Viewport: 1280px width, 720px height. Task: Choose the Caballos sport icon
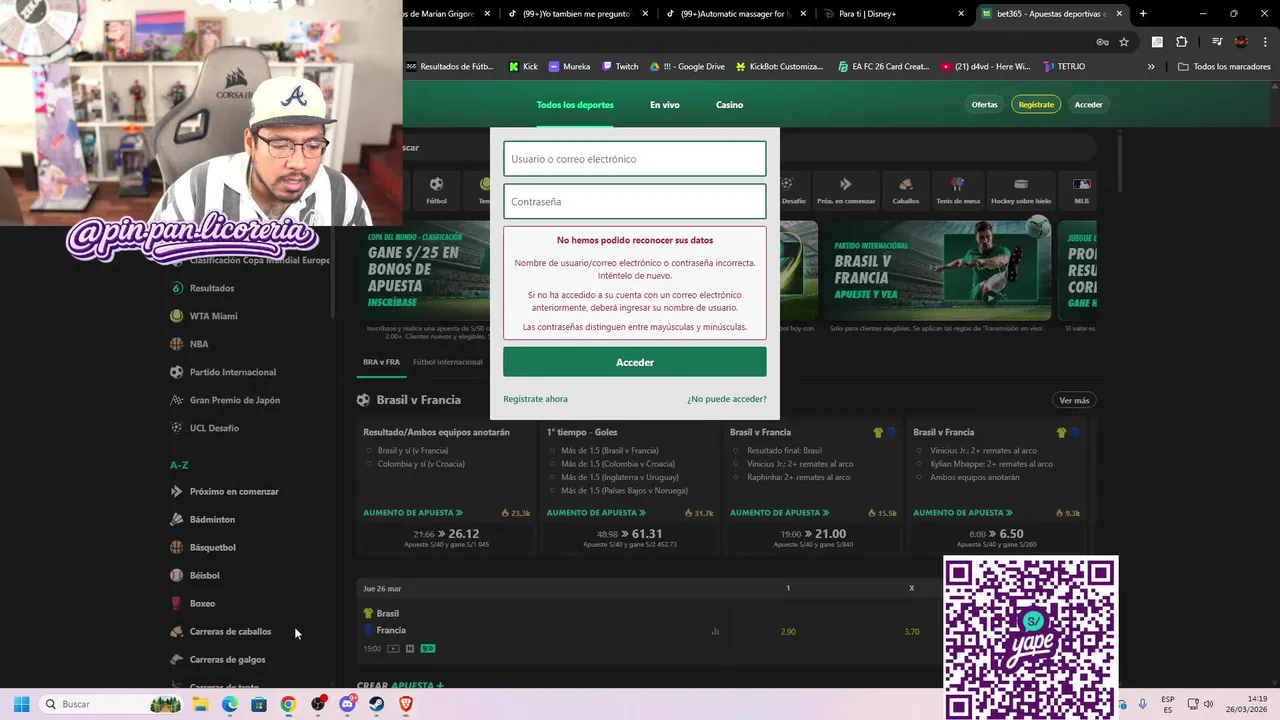905,190
